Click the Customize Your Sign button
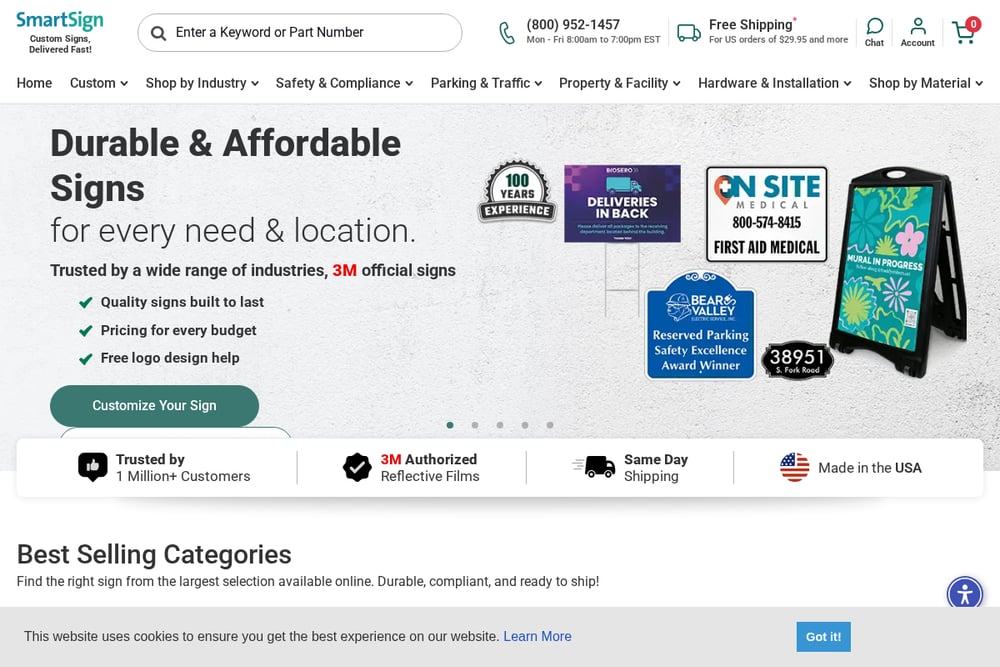This screenshot has height=667, width=1000. tap(154, 406)
